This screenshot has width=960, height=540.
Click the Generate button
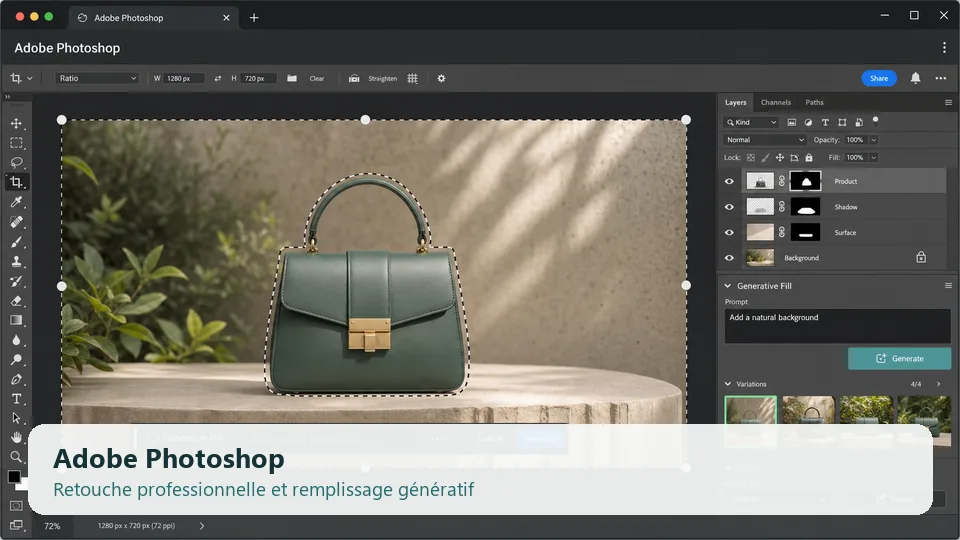tap(899, 359)
